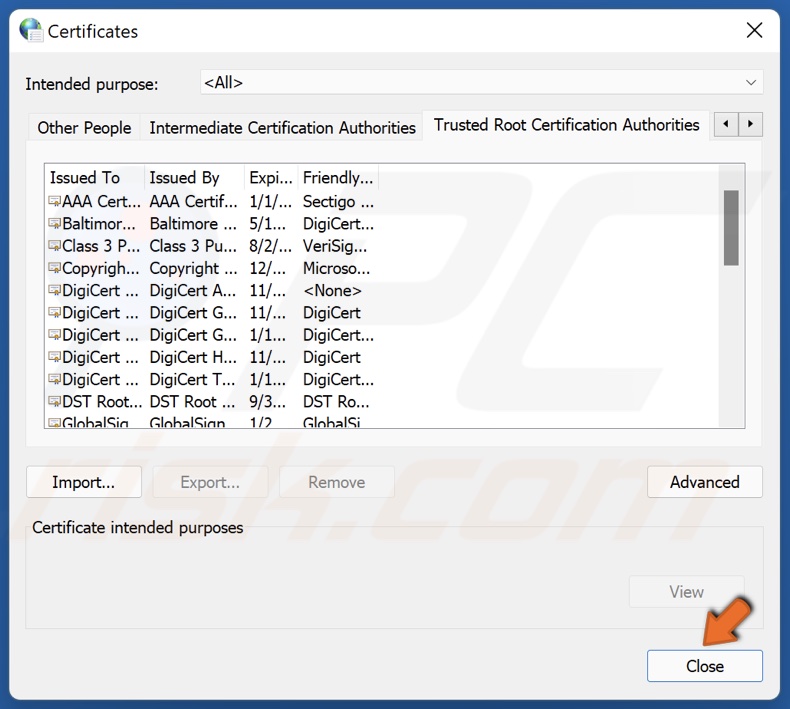
Task: Click the Close button at the bottom
Action: tap(704, 666)
